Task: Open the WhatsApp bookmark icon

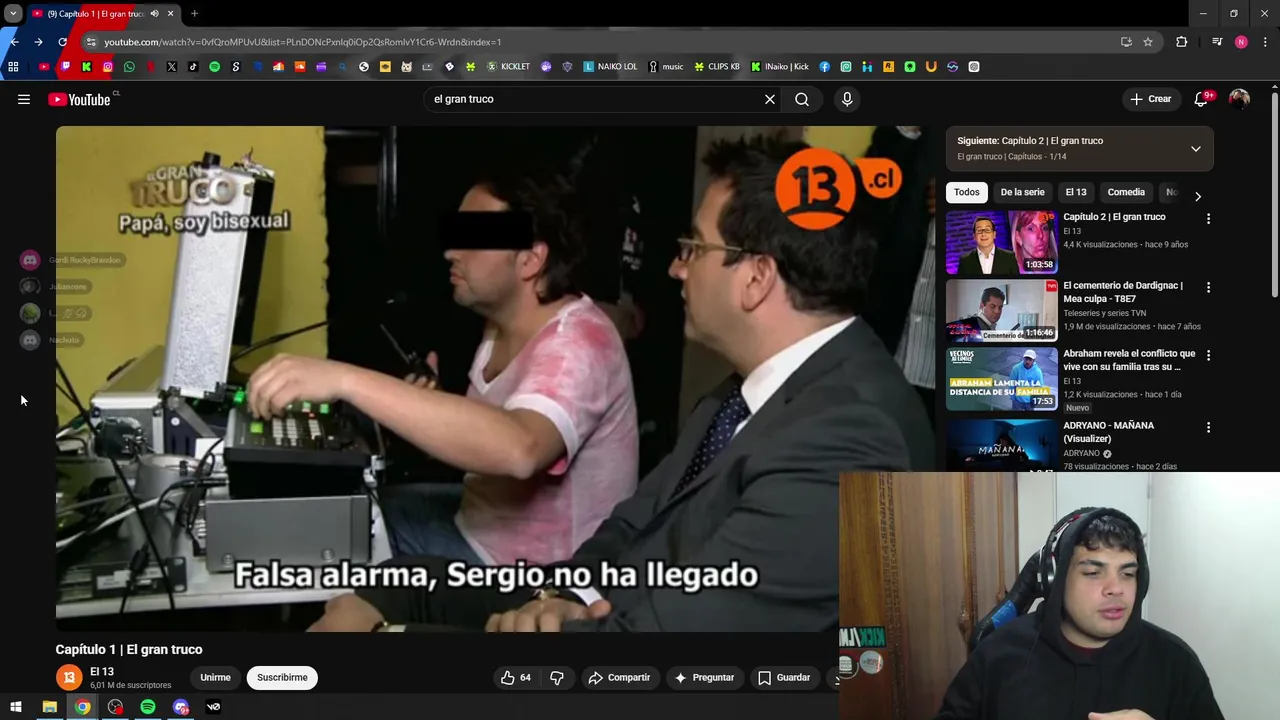Action: [x=129, y=67]
